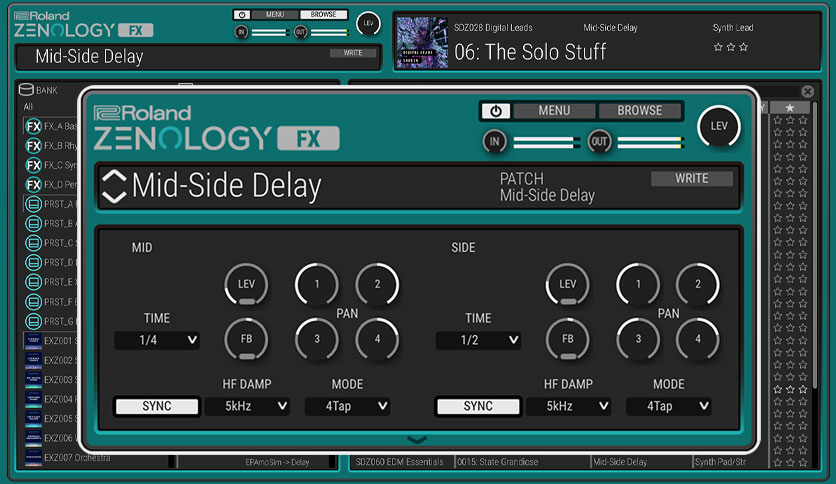Adjust the MID LEV knob
Viewport: 836px width, 484px height.
246,284
